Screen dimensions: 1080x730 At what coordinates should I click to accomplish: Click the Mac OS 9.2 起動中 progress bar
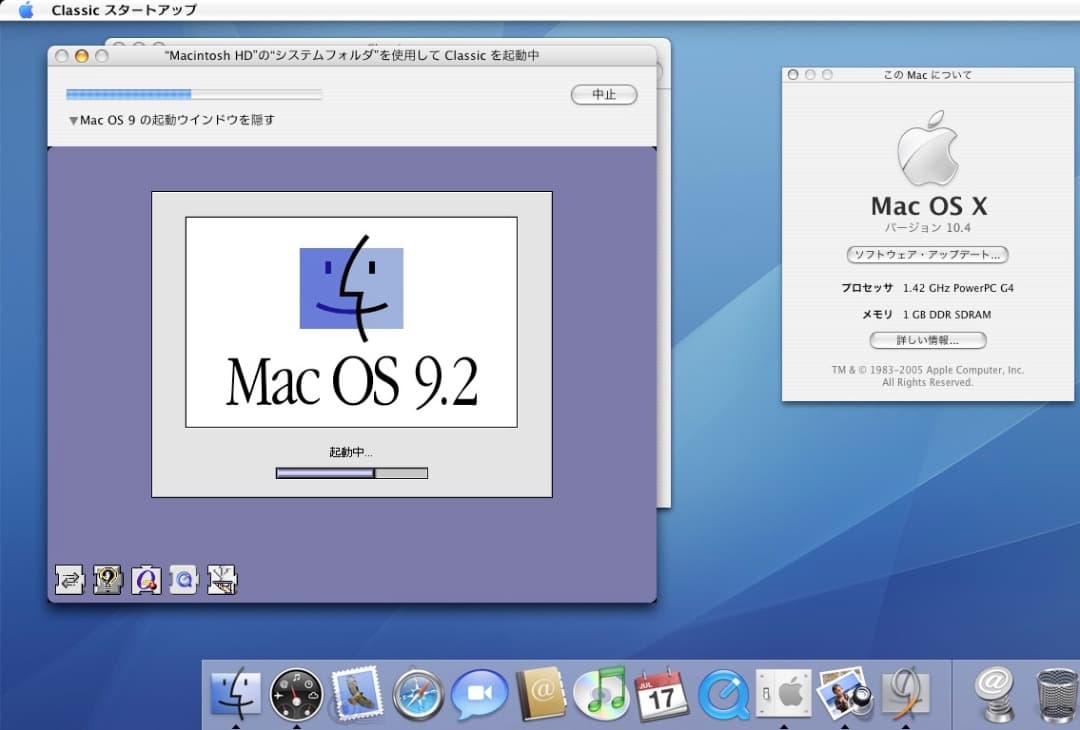point(351,473)
